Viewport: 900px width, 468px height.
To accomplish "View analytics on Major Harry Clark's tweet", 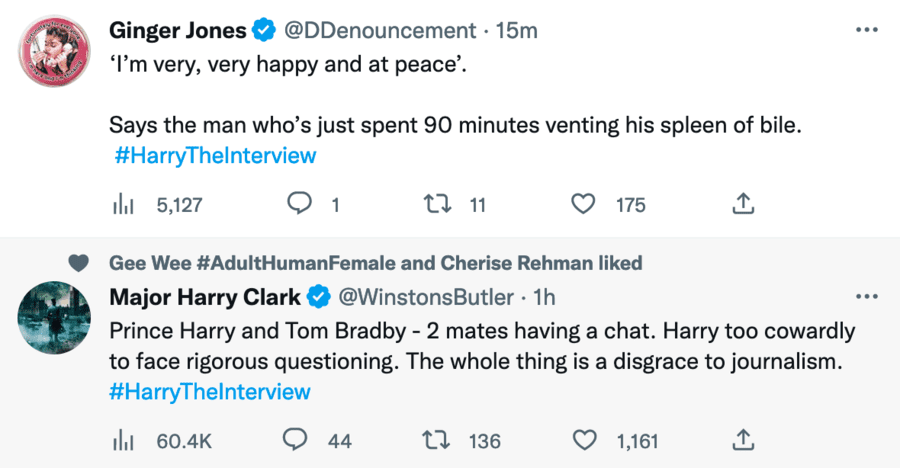I will pos(121,439).
